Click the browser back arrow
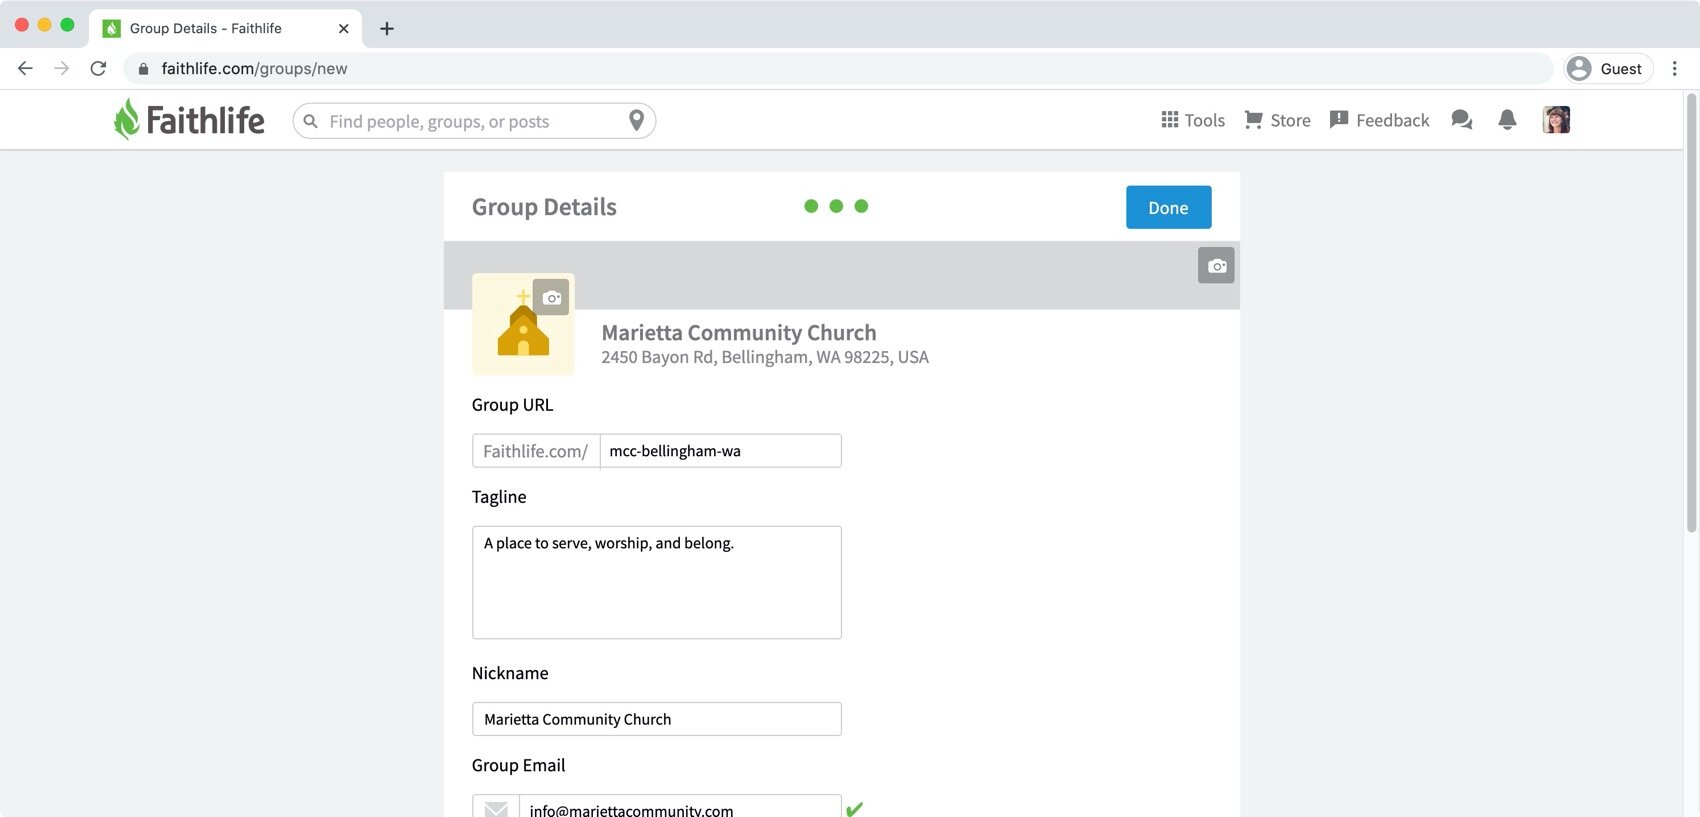The height and width of the screenshot is (817, 1700). [x=25, y=68]
